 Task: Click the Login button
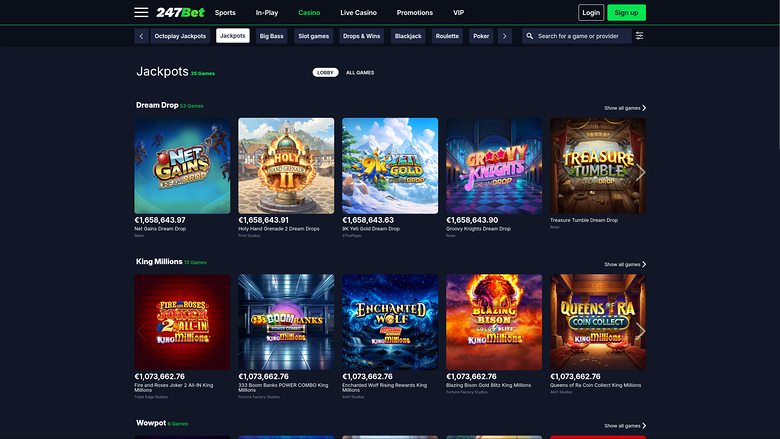coord(591,12)
